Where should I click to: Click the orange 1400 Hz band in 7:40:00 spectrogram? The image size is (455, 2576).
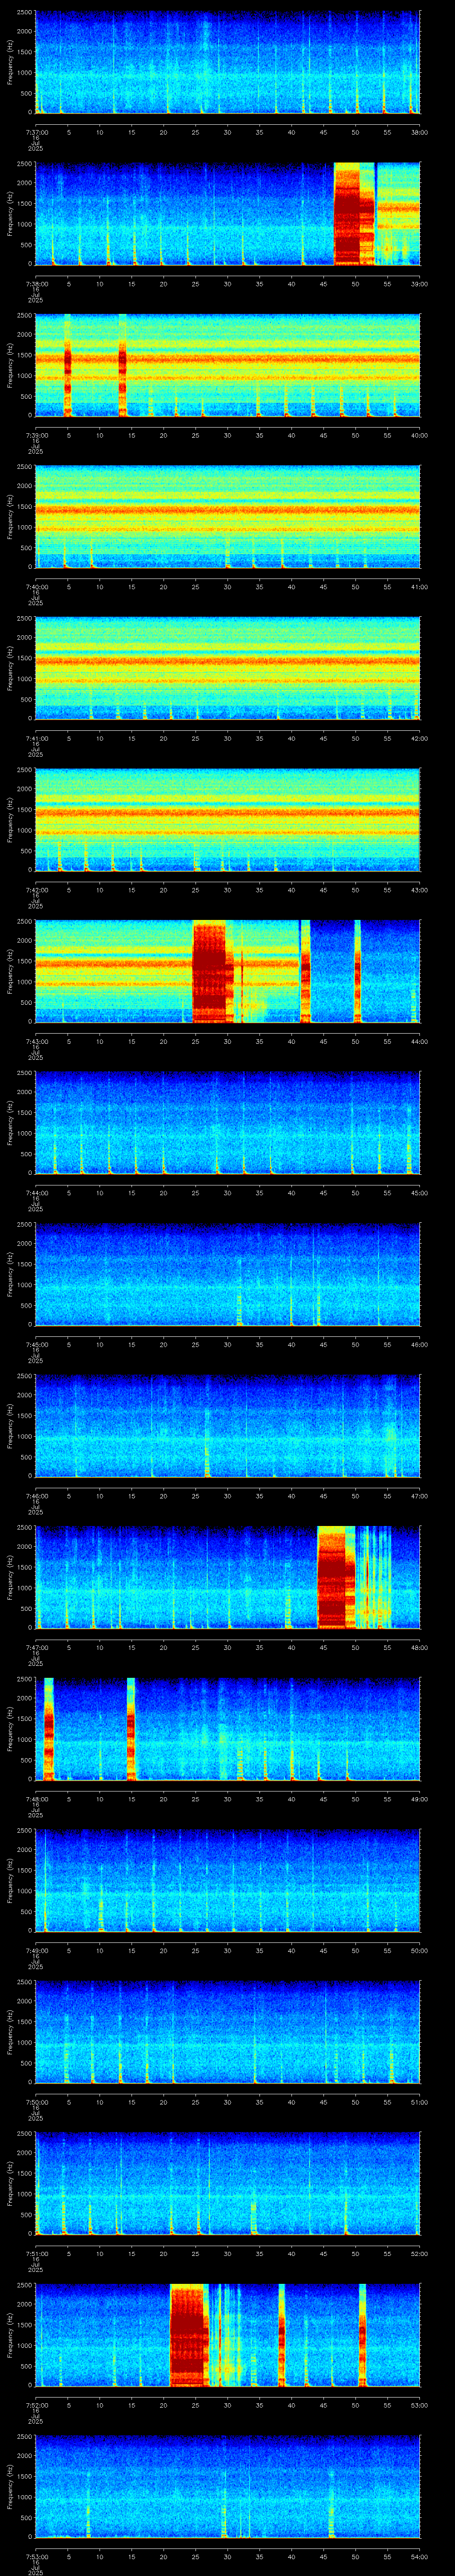(227, 510)
